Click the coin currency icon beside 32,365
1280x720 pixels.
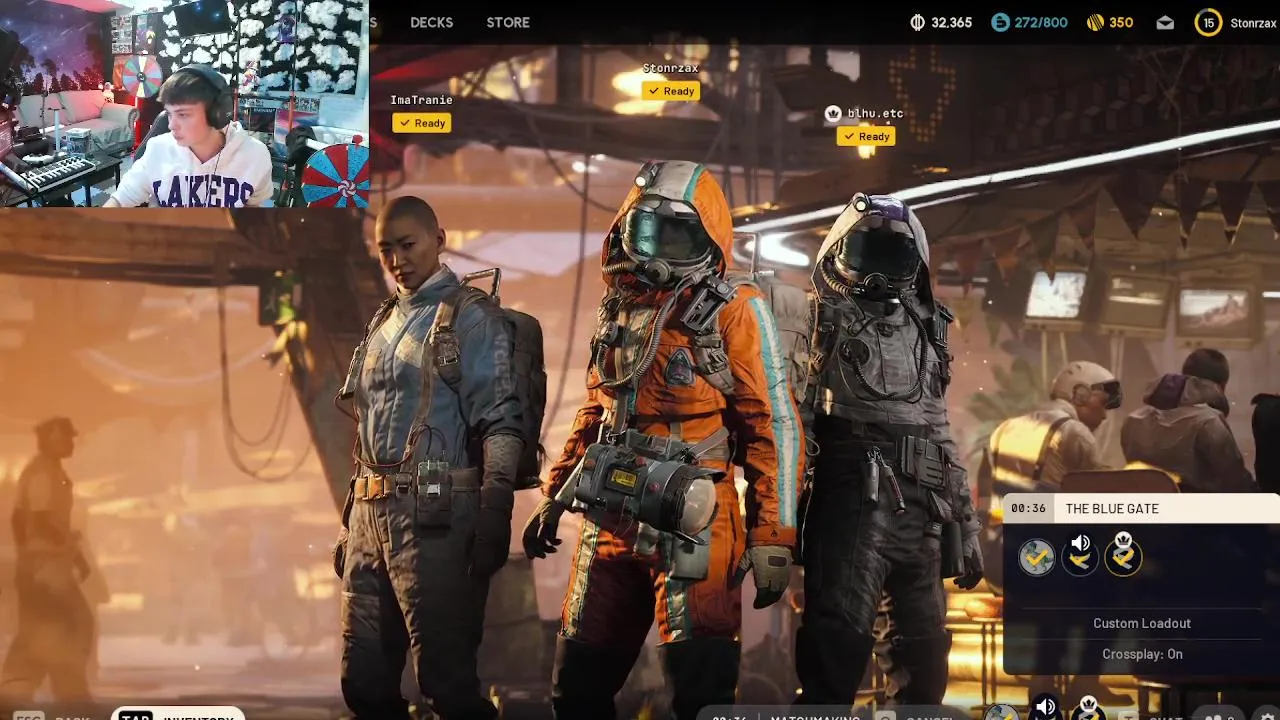click(x=918, y=22)
